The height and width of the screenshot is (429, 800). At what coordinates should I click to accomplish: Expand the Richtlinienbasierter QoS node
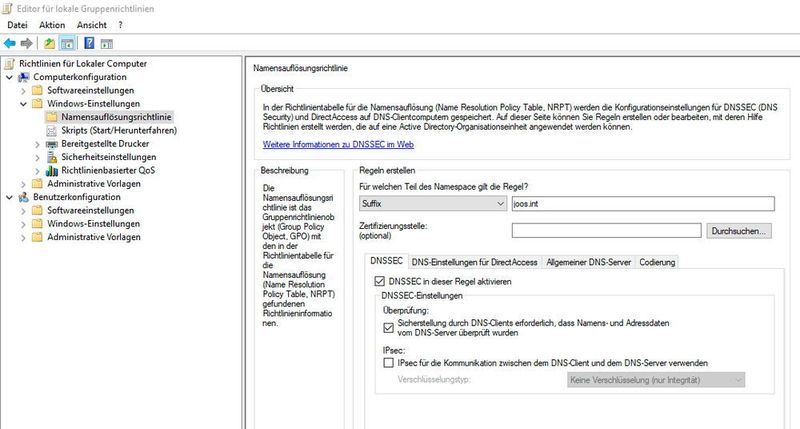pos(37,171)
